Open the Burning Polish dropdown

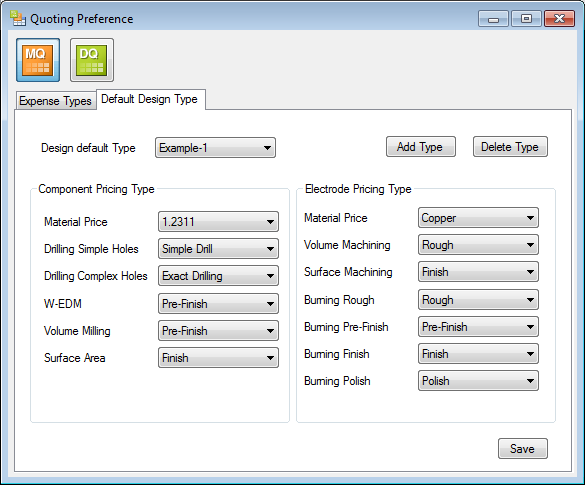coord(478,381)
